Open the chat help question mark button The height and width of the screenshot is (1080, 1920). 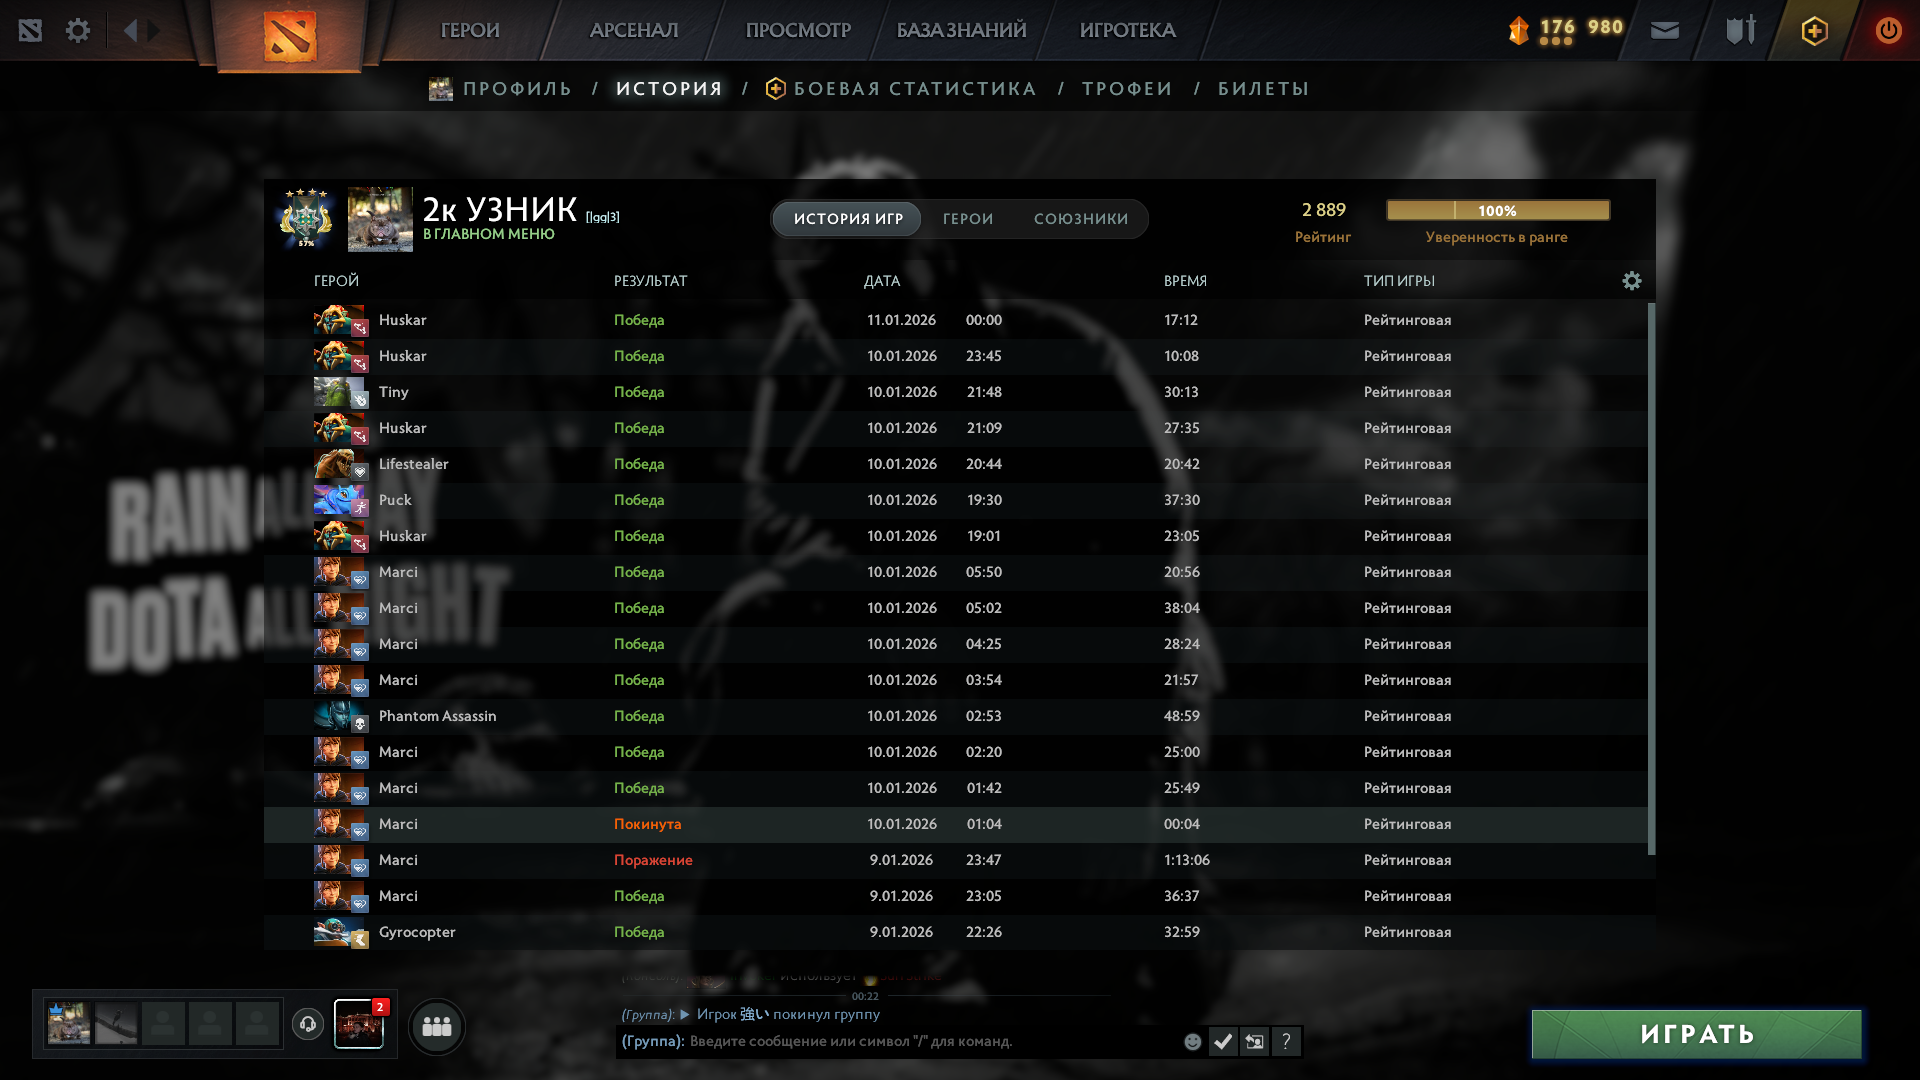[x=1286, y=1042]
